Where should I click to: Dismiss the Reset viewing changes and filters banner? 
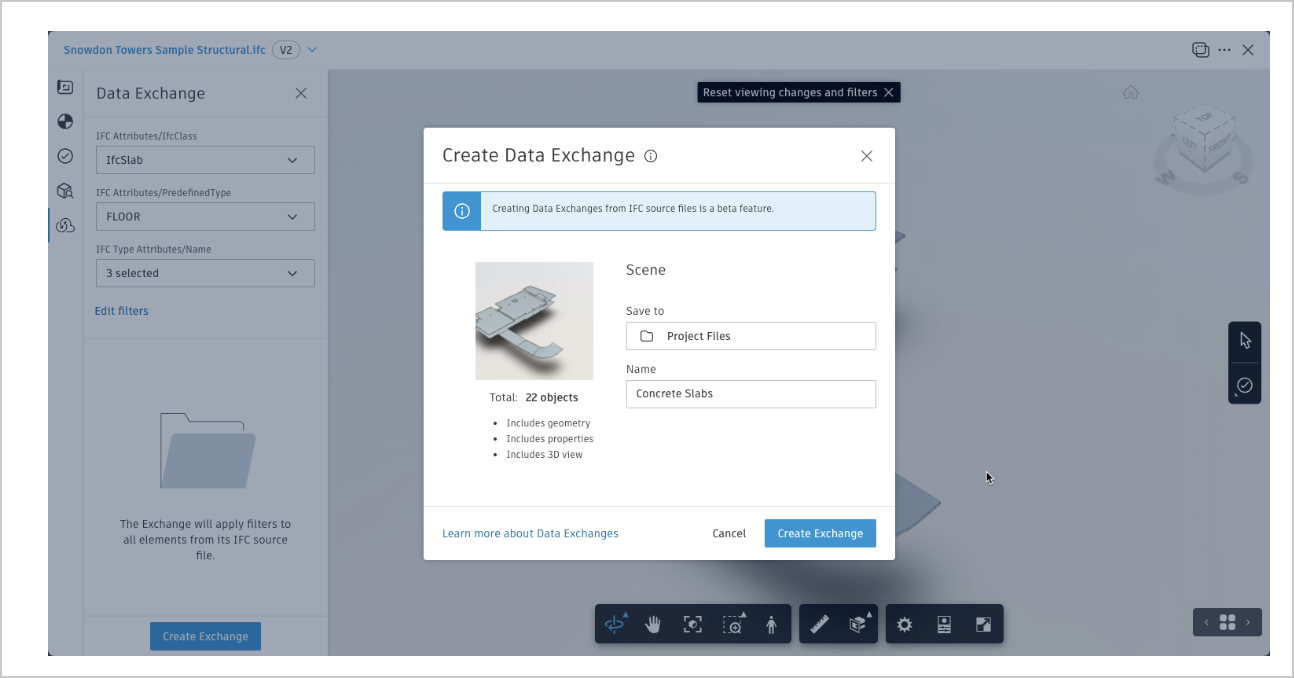tap(888, 91)
